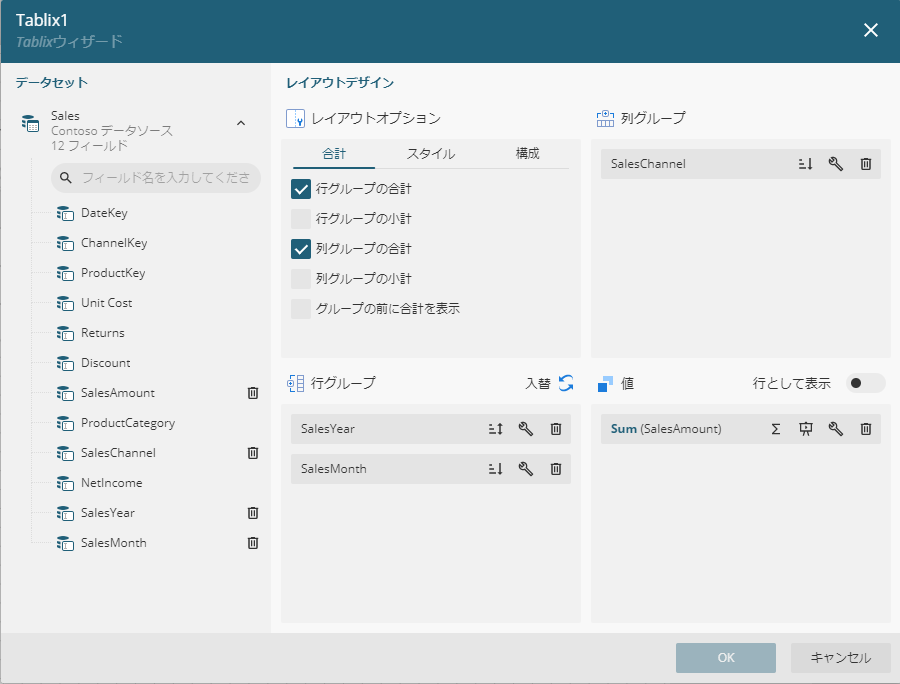Open wrench settings for Sum(SalesAmount) value
This screenshot has height=684, width=900.
click(836, 429)
